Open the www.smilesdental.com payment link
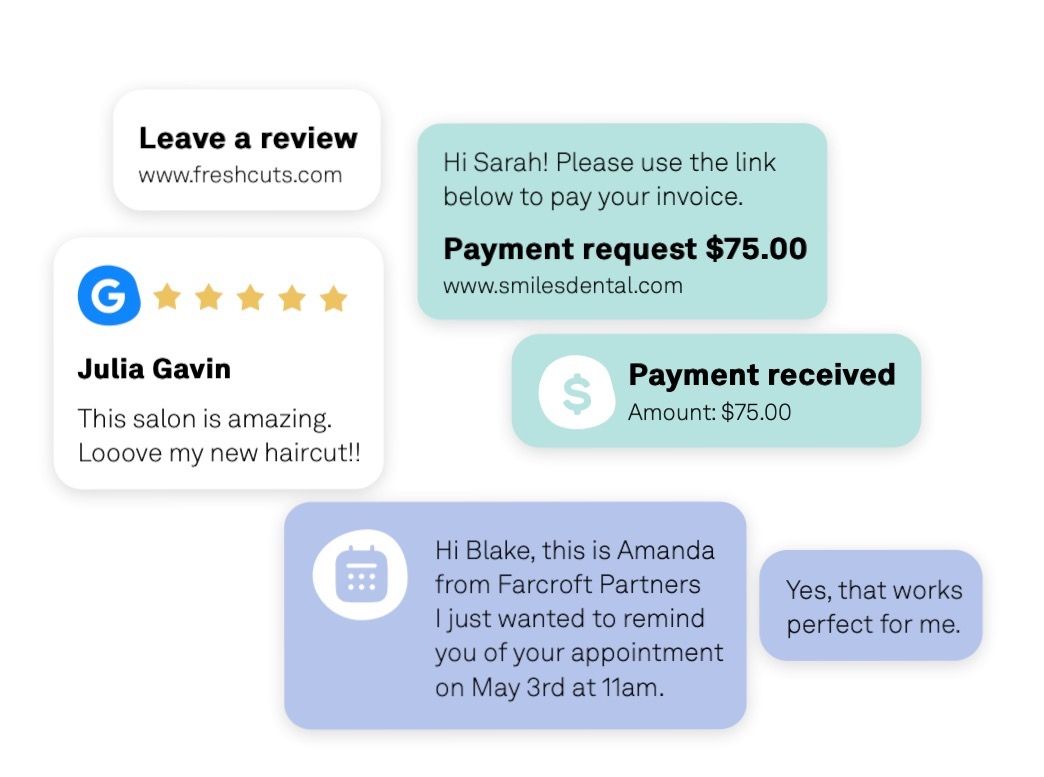 tap(563, 286)
